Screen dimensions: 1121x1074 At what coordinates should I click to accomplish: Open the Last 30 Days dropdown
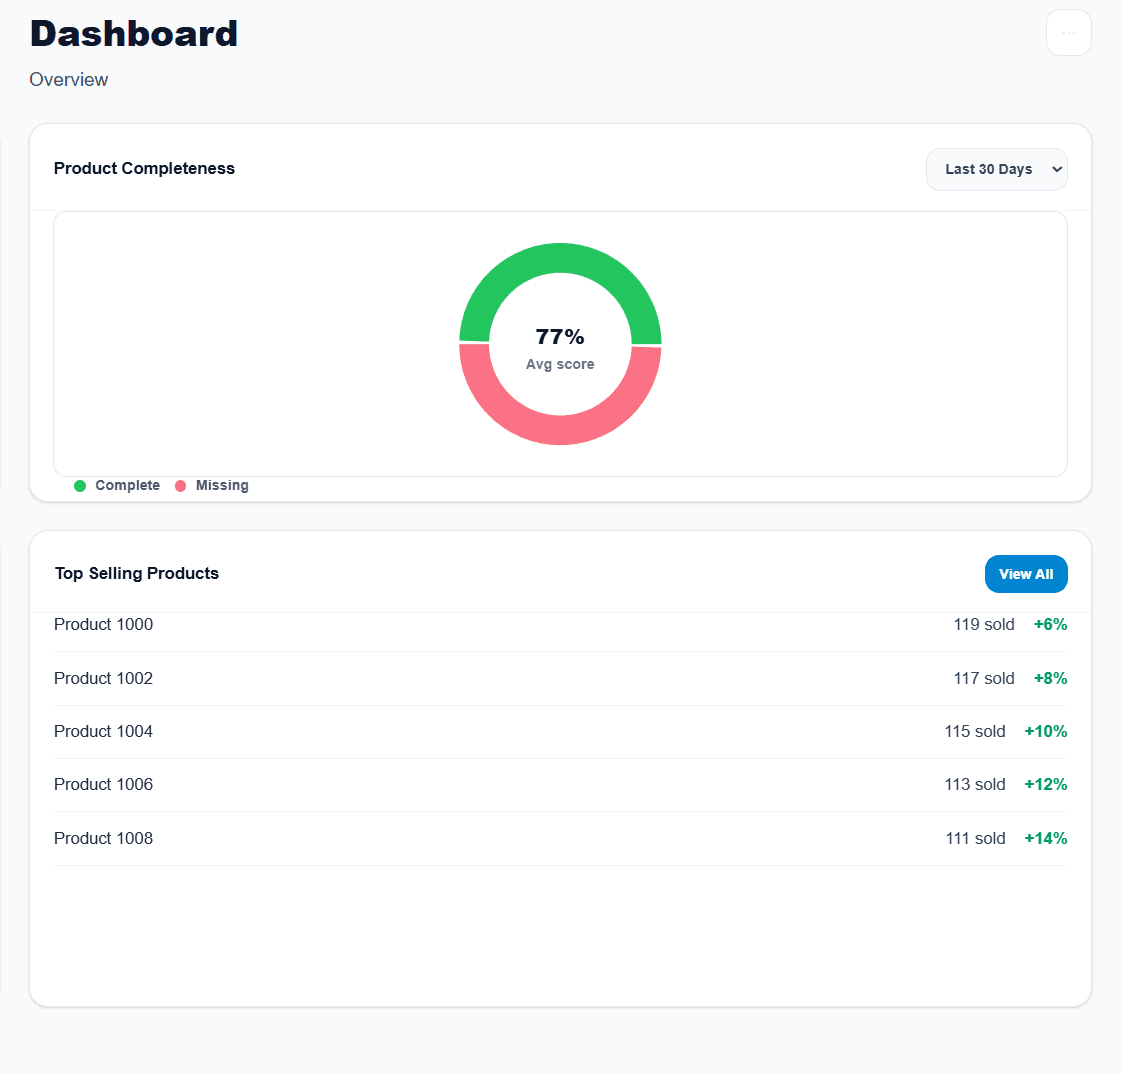(x=996, y=169)
